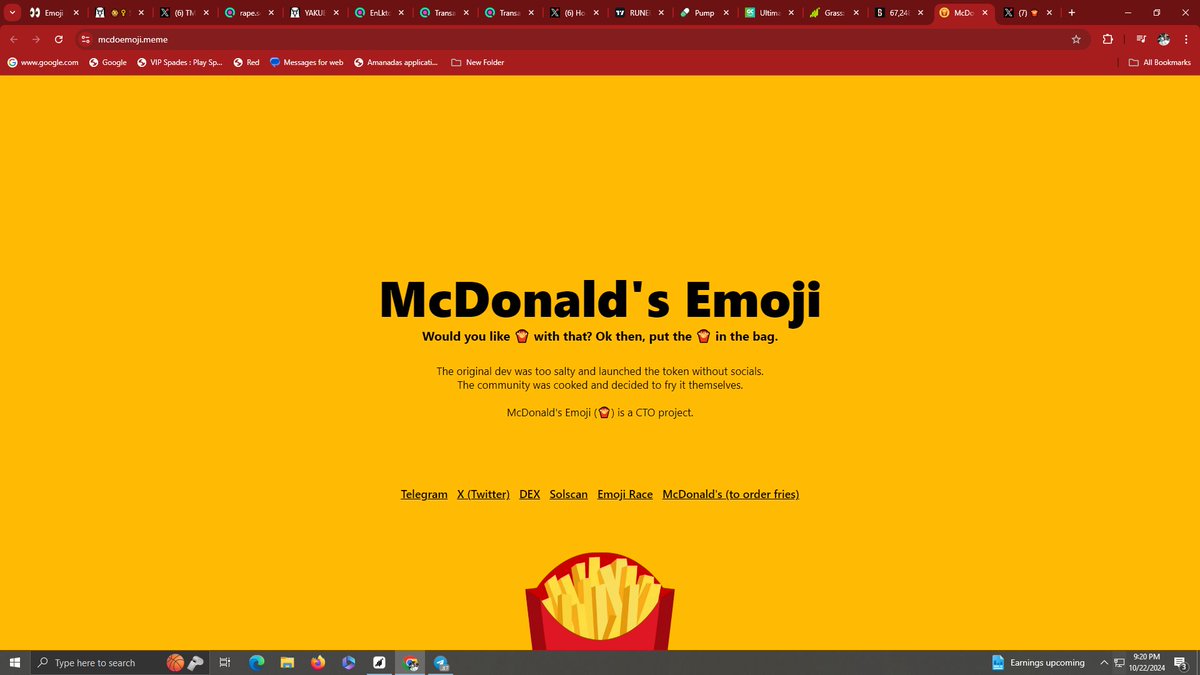Image resolution: width=1200 pixels, height=675 pixels.
Task: Click the French fries emoji image
Action: point(600,602)
